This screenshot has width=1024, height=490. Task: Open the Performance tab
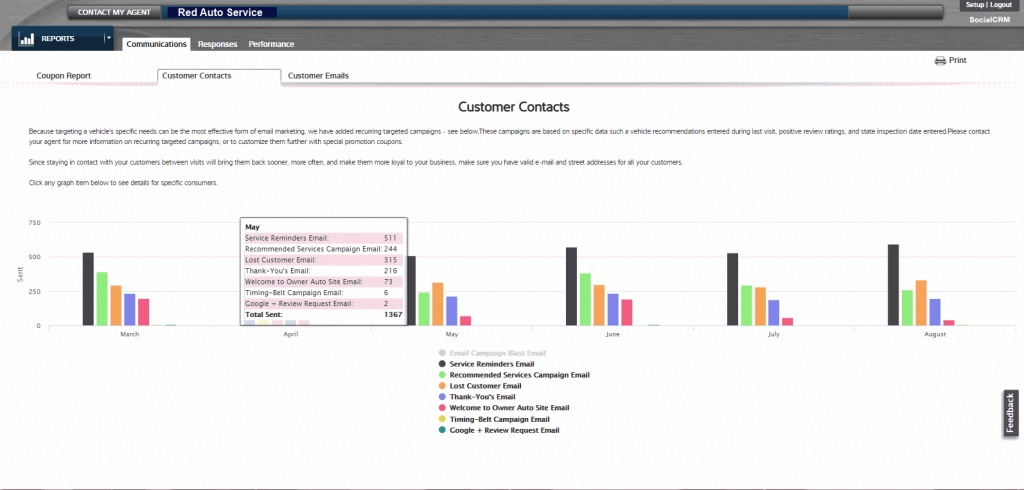(x=271, y=44)
